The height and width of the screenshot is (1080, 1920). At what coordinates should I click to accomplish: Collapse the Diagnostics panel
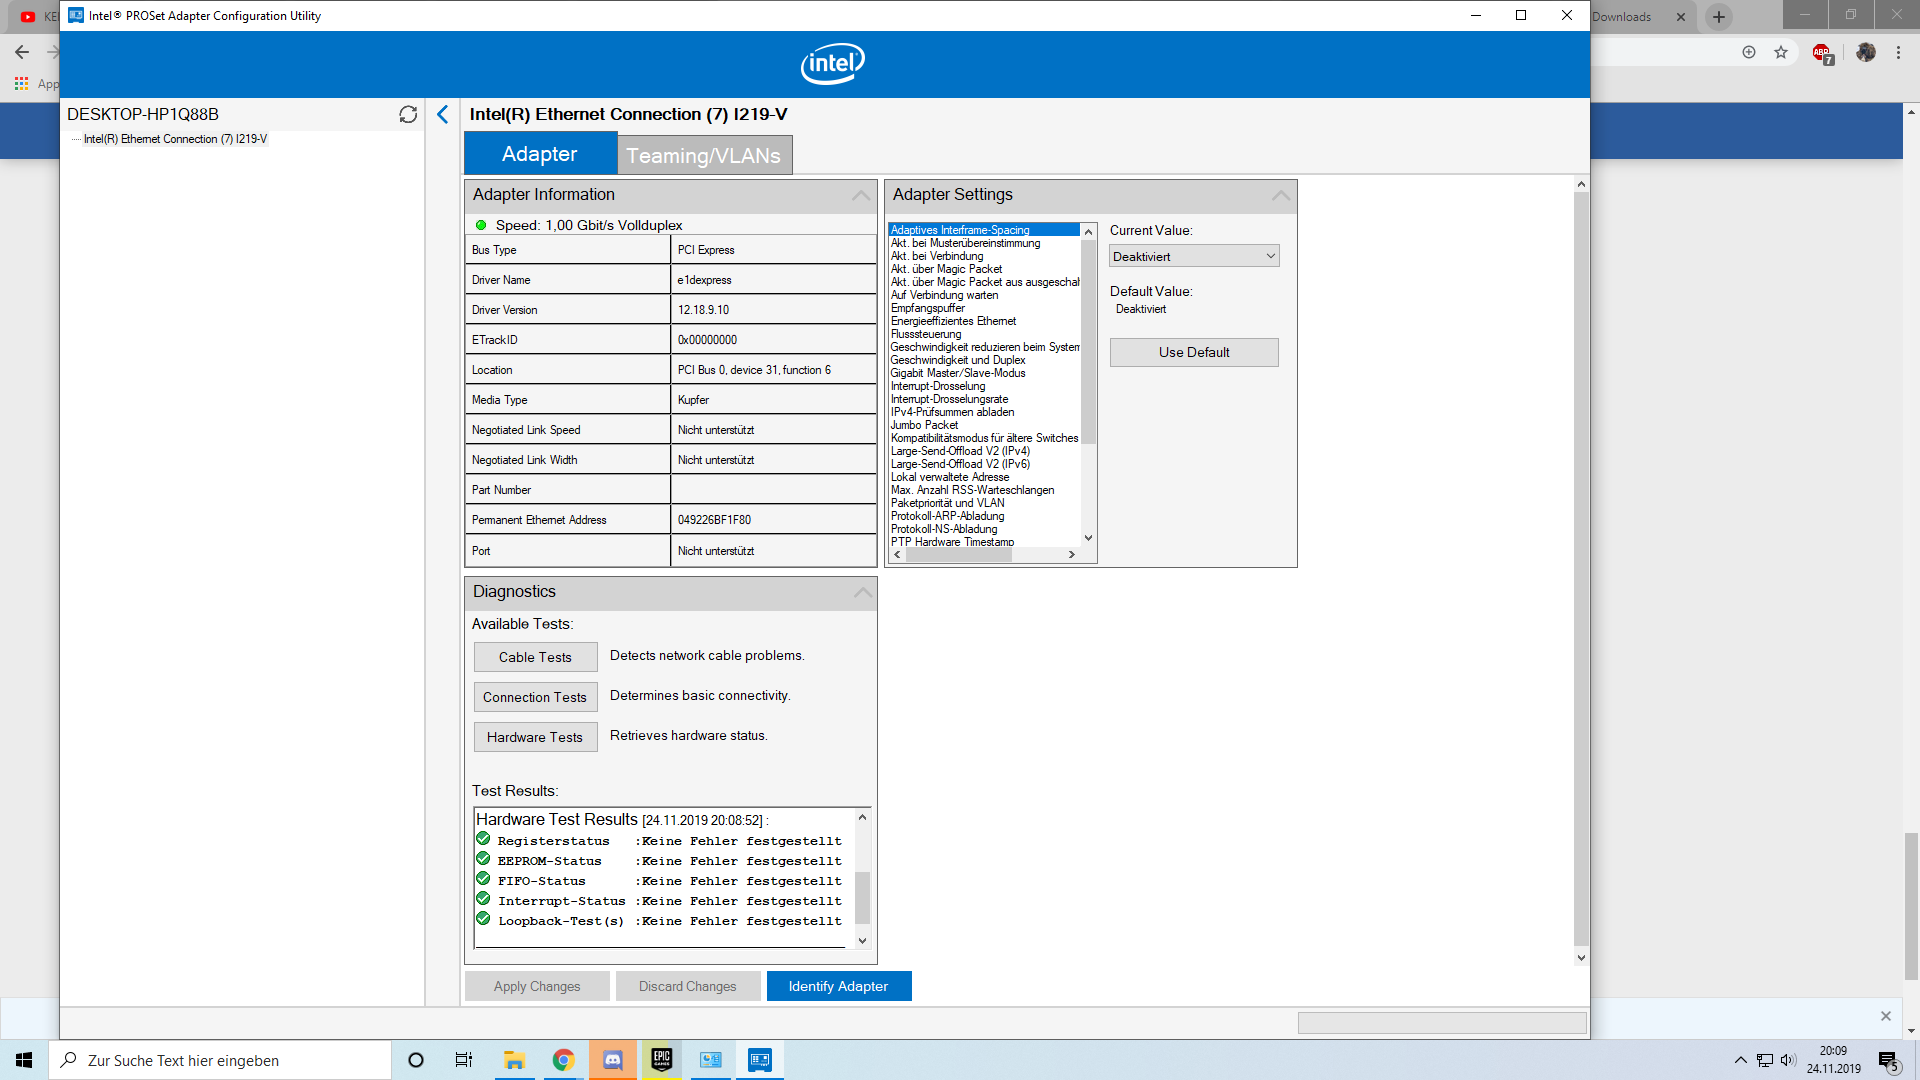pos(862,592)
